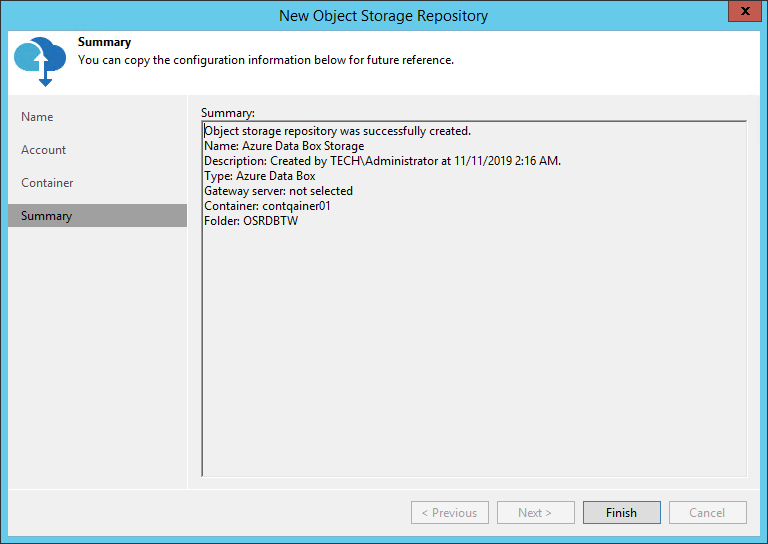768x544 pixels.
Task: Click the 'Folder: OSRDBTW' line
Action: point(251,221)
